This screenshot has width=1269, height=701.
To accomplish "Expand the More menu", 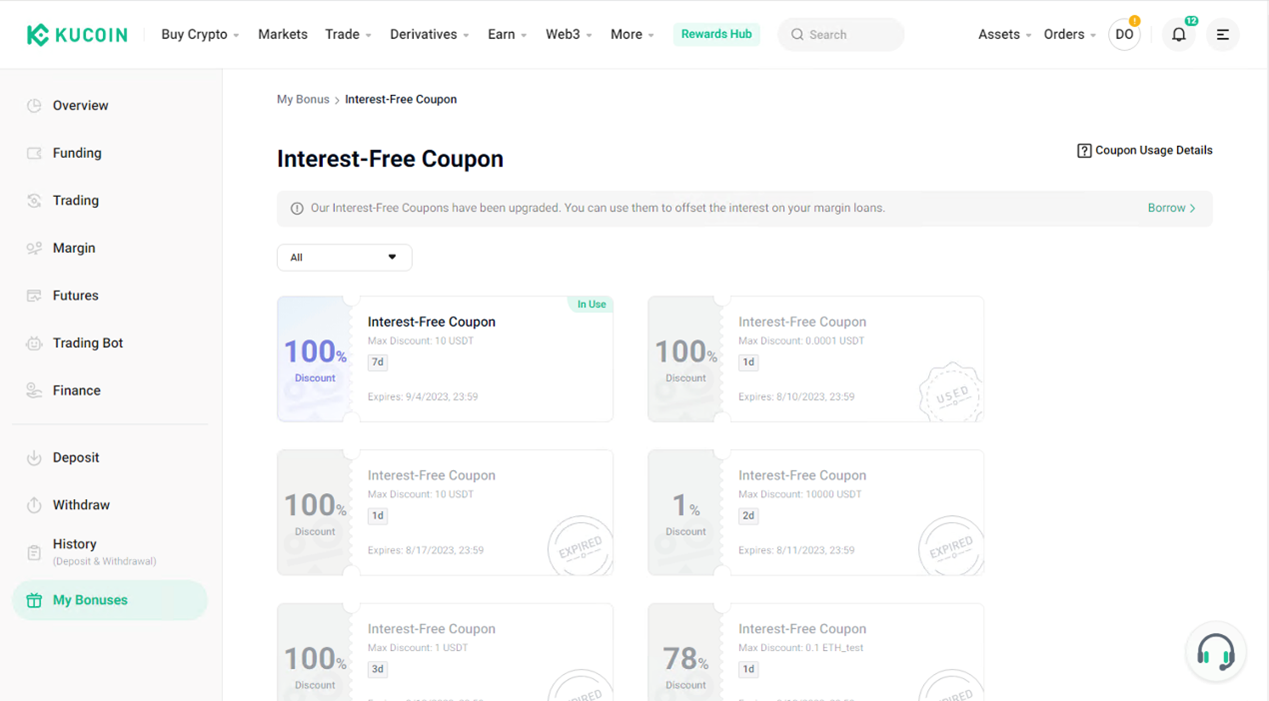I will pyautogui.click(x=632, y=34).
